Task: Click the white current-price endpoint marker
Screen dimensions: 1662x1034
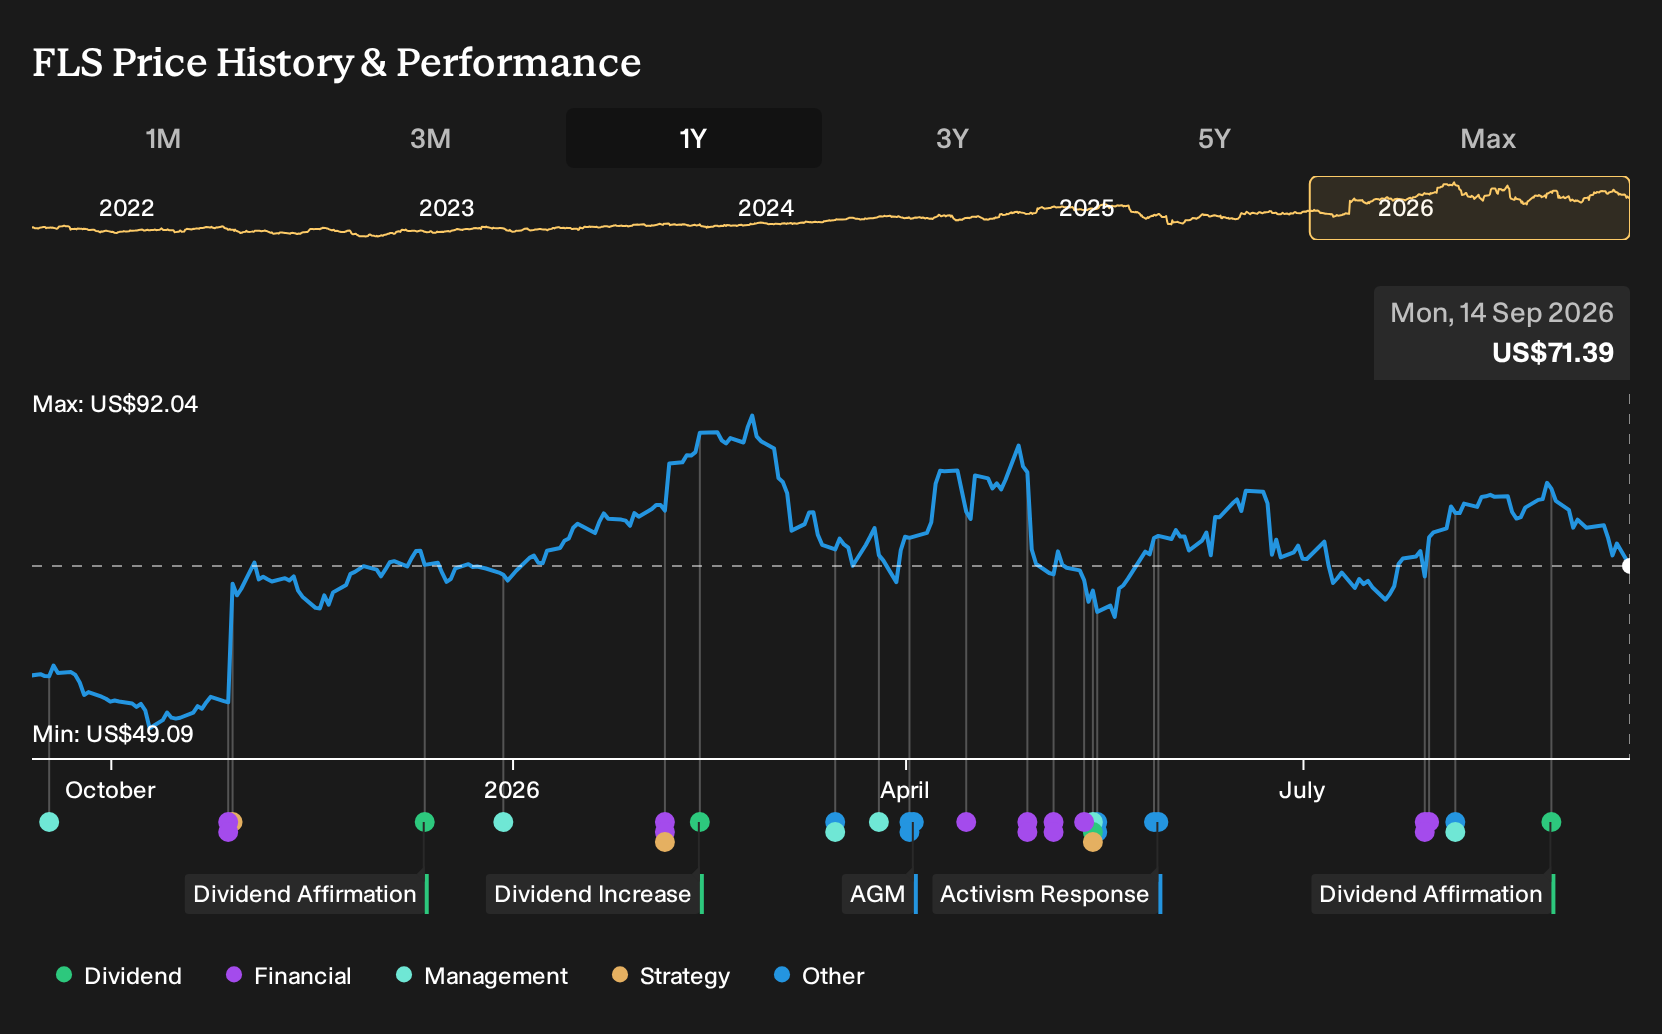Action: pos(1627,566)
